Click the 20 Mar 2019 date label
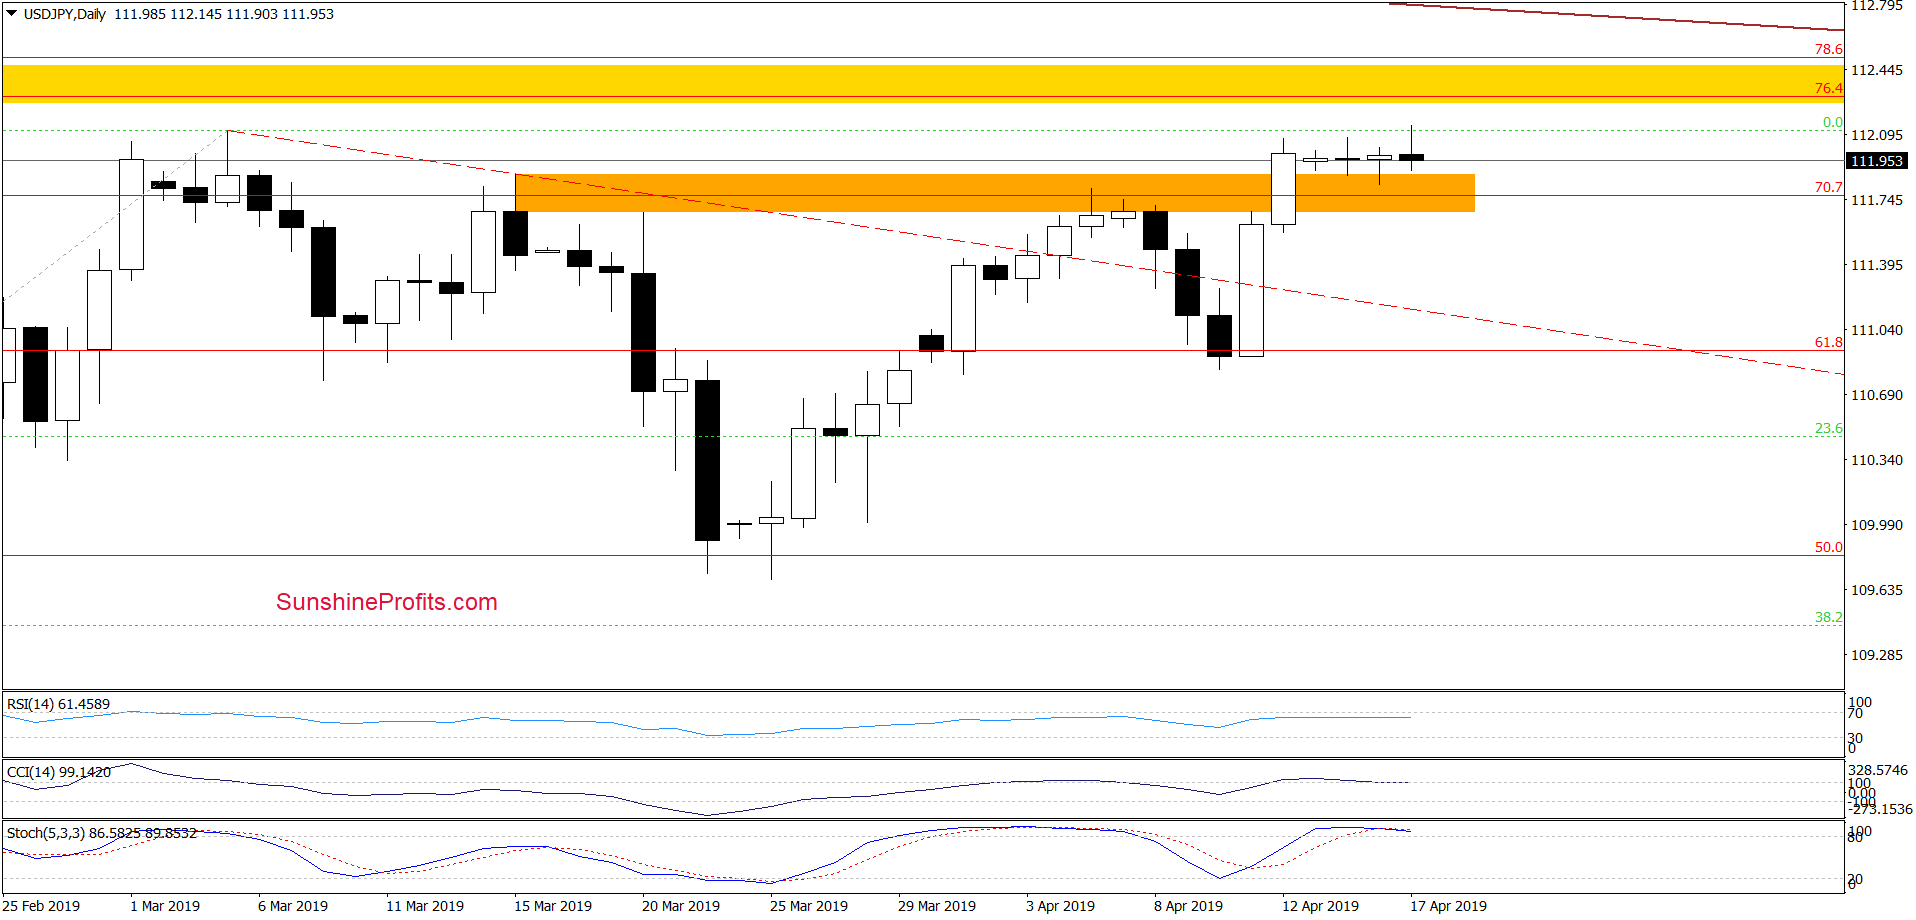The height and width of the screenshot is (920, 1916). [x=681, y=906]
